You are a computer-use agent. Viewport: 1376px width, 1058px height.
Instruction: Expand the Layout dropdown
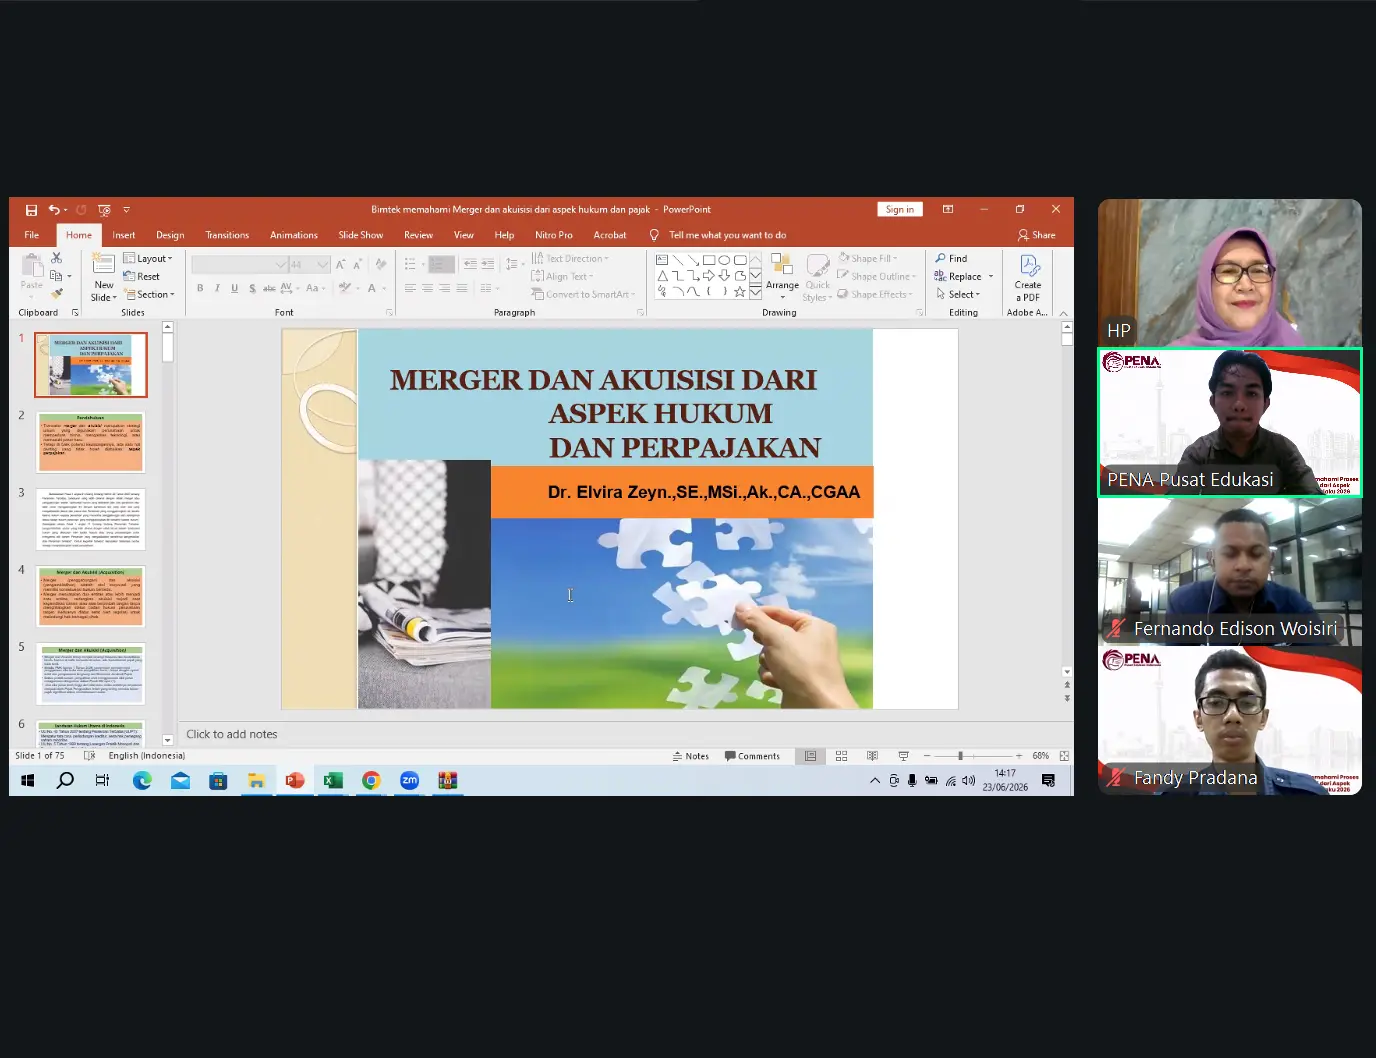[148, 258]
